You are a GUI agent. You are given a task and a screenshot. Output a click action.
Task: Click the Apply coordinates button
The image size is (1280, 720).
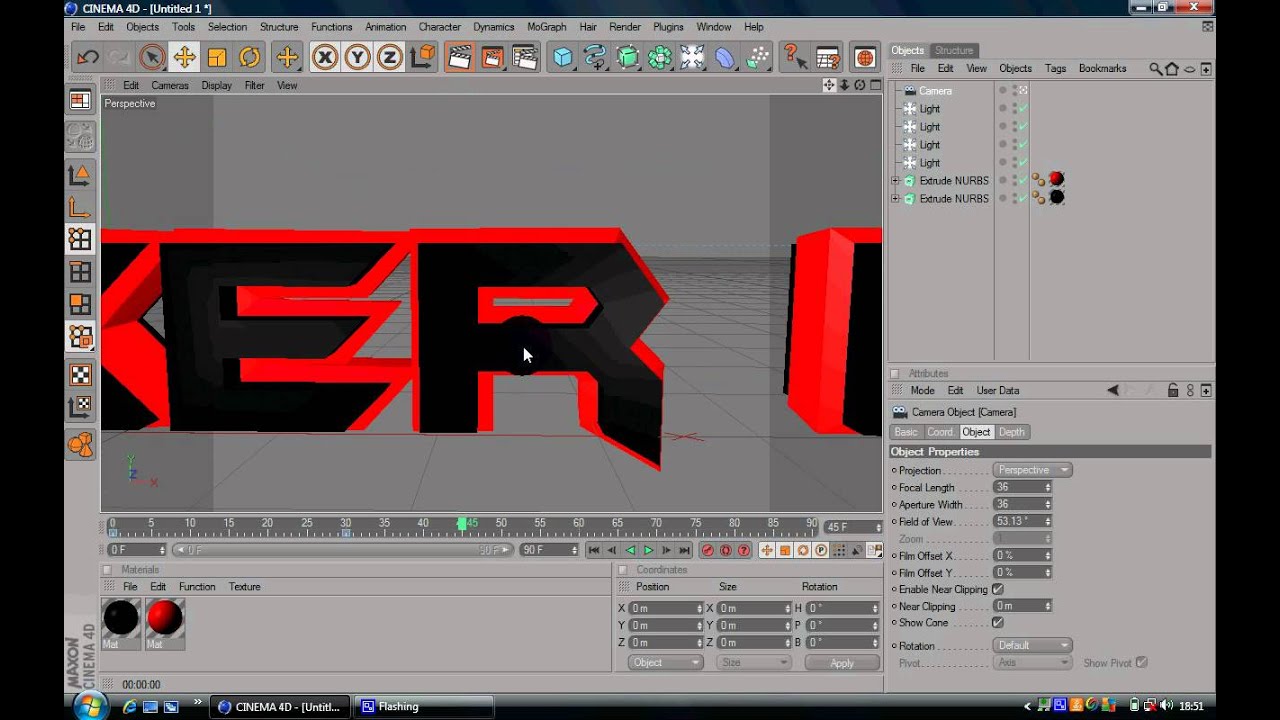(x=842, y=663)
